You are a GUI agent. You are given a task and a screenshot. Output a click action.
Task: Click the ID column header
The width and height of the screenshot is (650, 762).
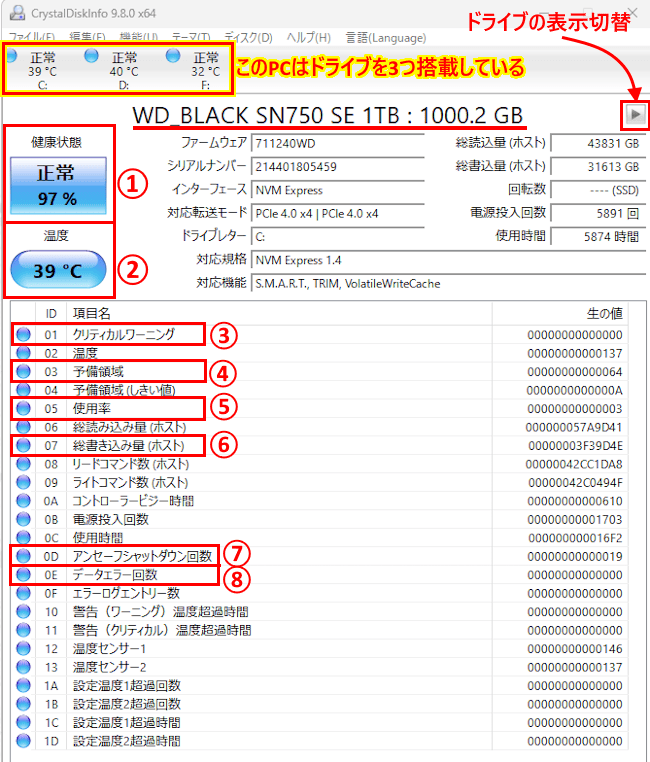click(x=51, y=313)
